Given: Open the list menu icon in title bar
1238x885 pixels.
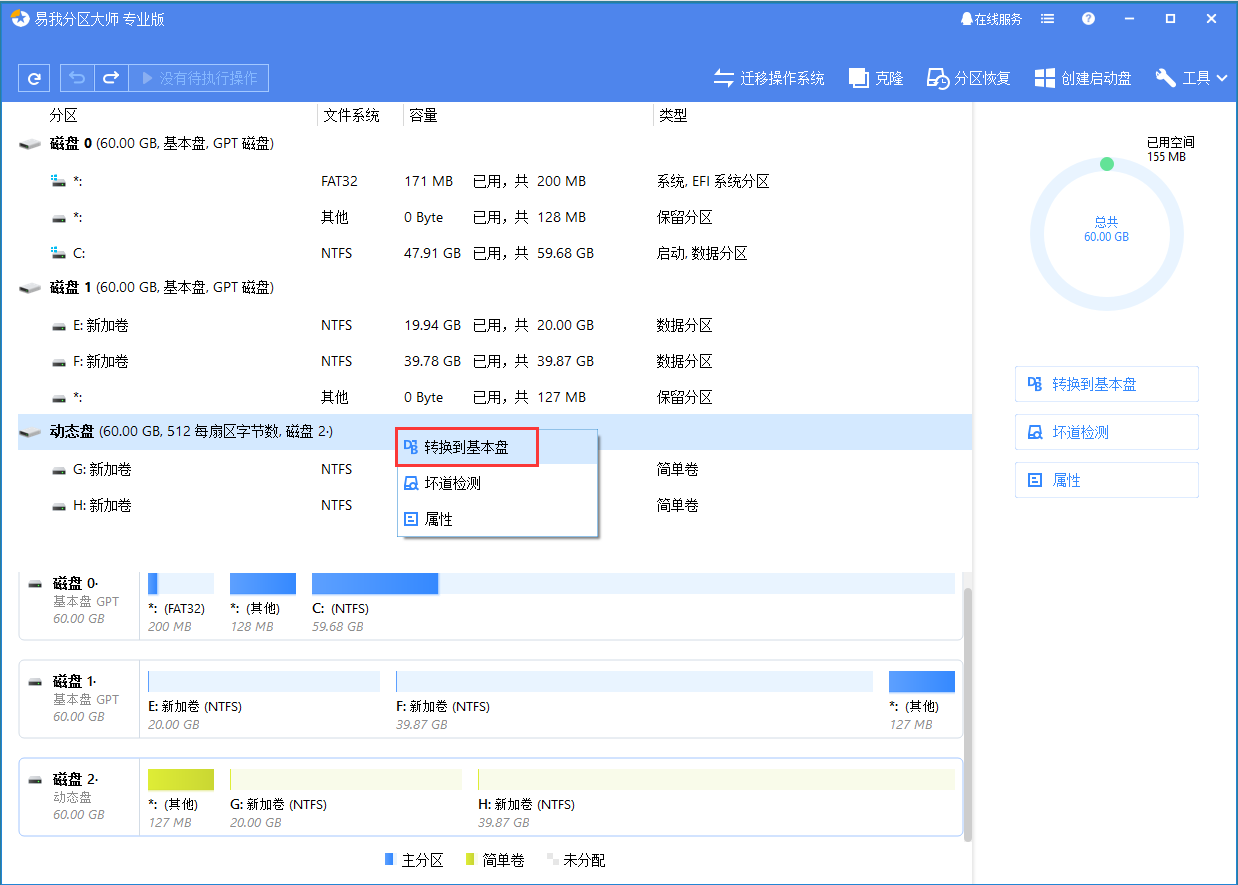Looking at the screenshot, I should [x=1047, y=19].
